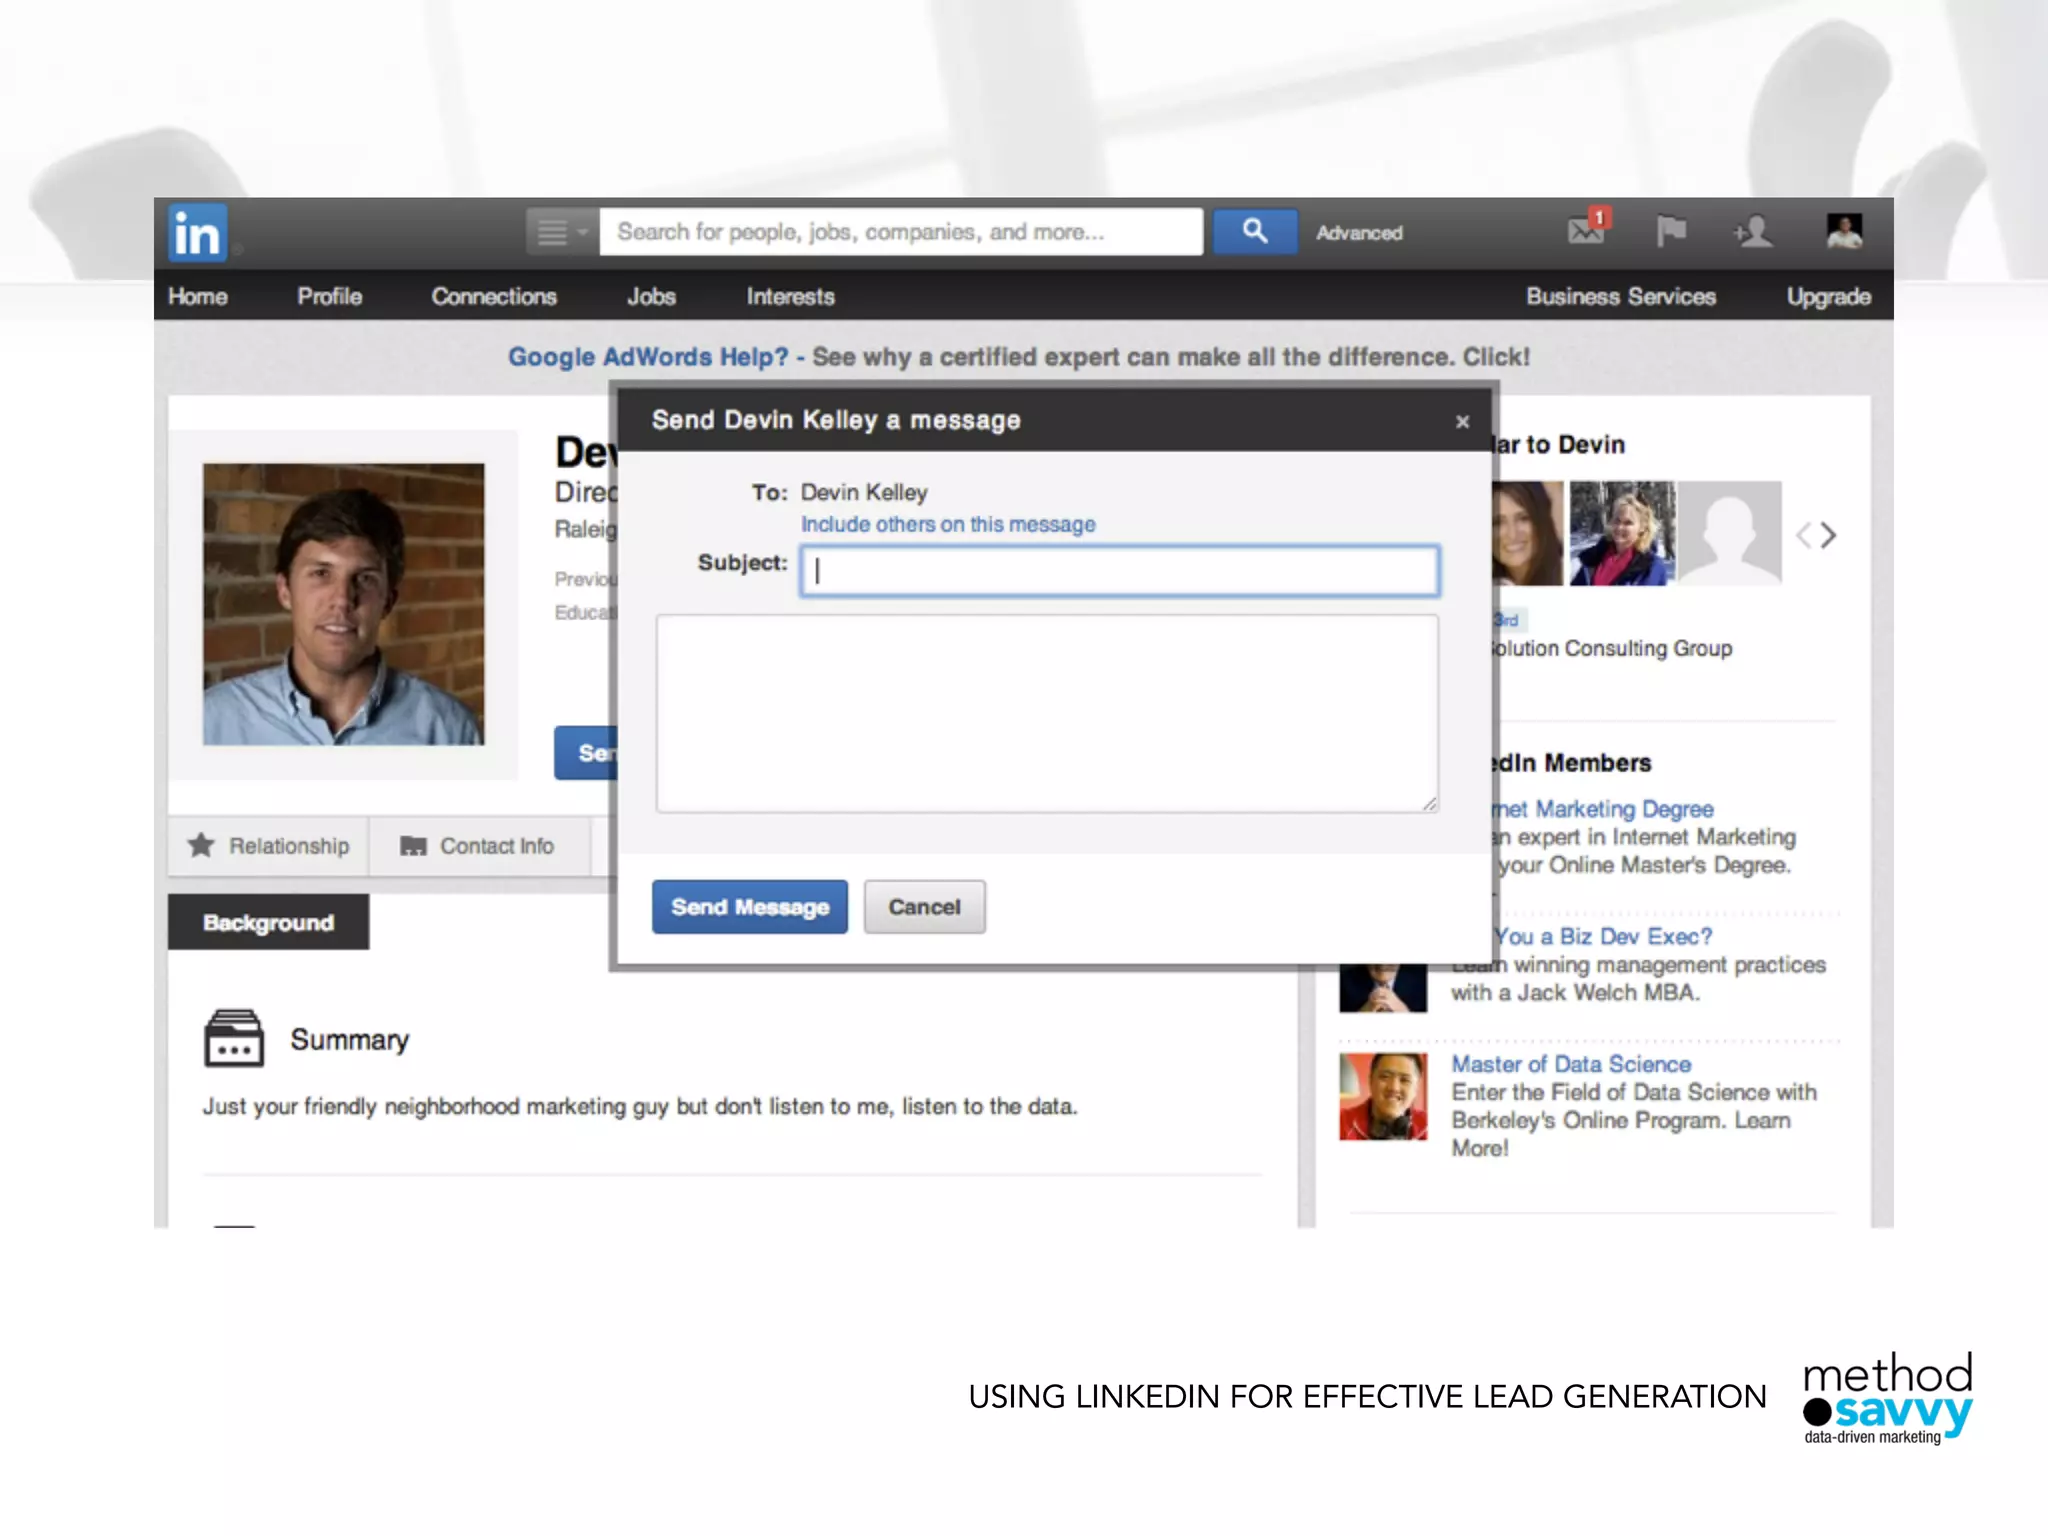Go to Home in navigation bar
2048x1536 pixels.
point(198,297)
